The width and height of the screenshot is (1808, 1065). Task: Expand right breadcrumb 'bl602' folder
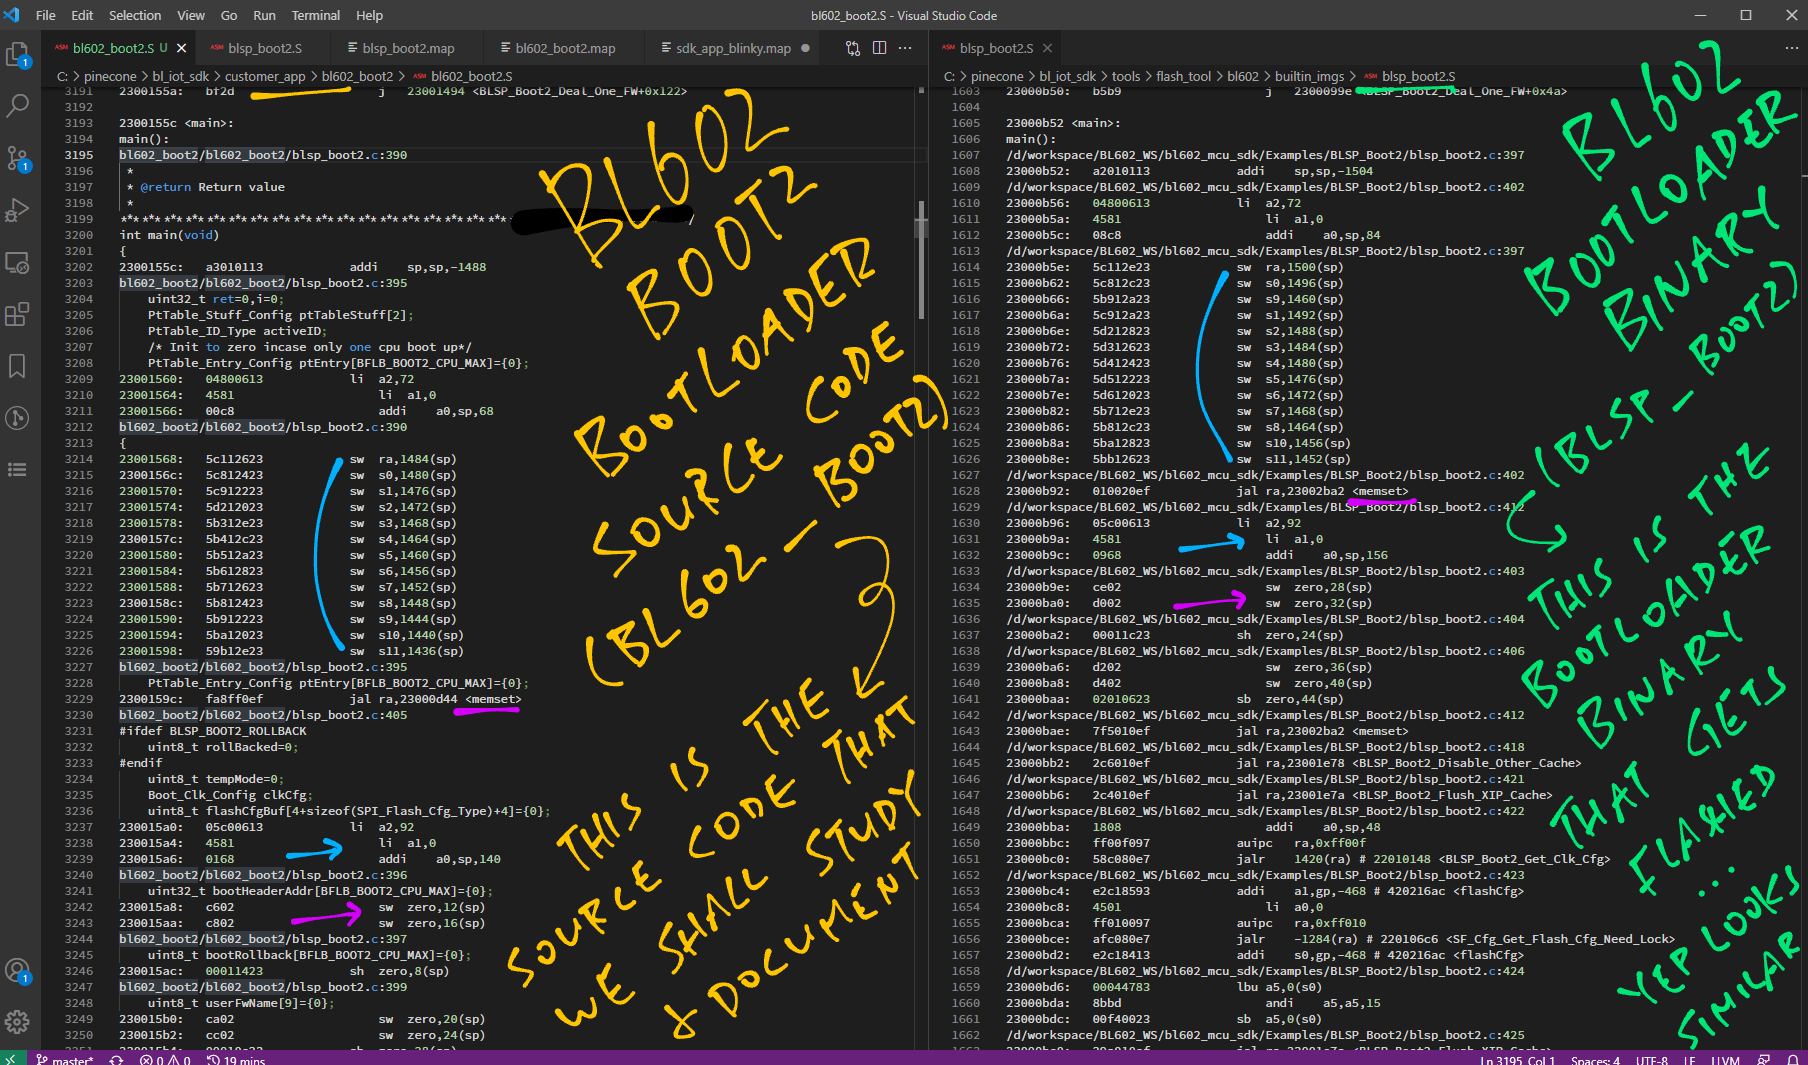click(1243, 76)
